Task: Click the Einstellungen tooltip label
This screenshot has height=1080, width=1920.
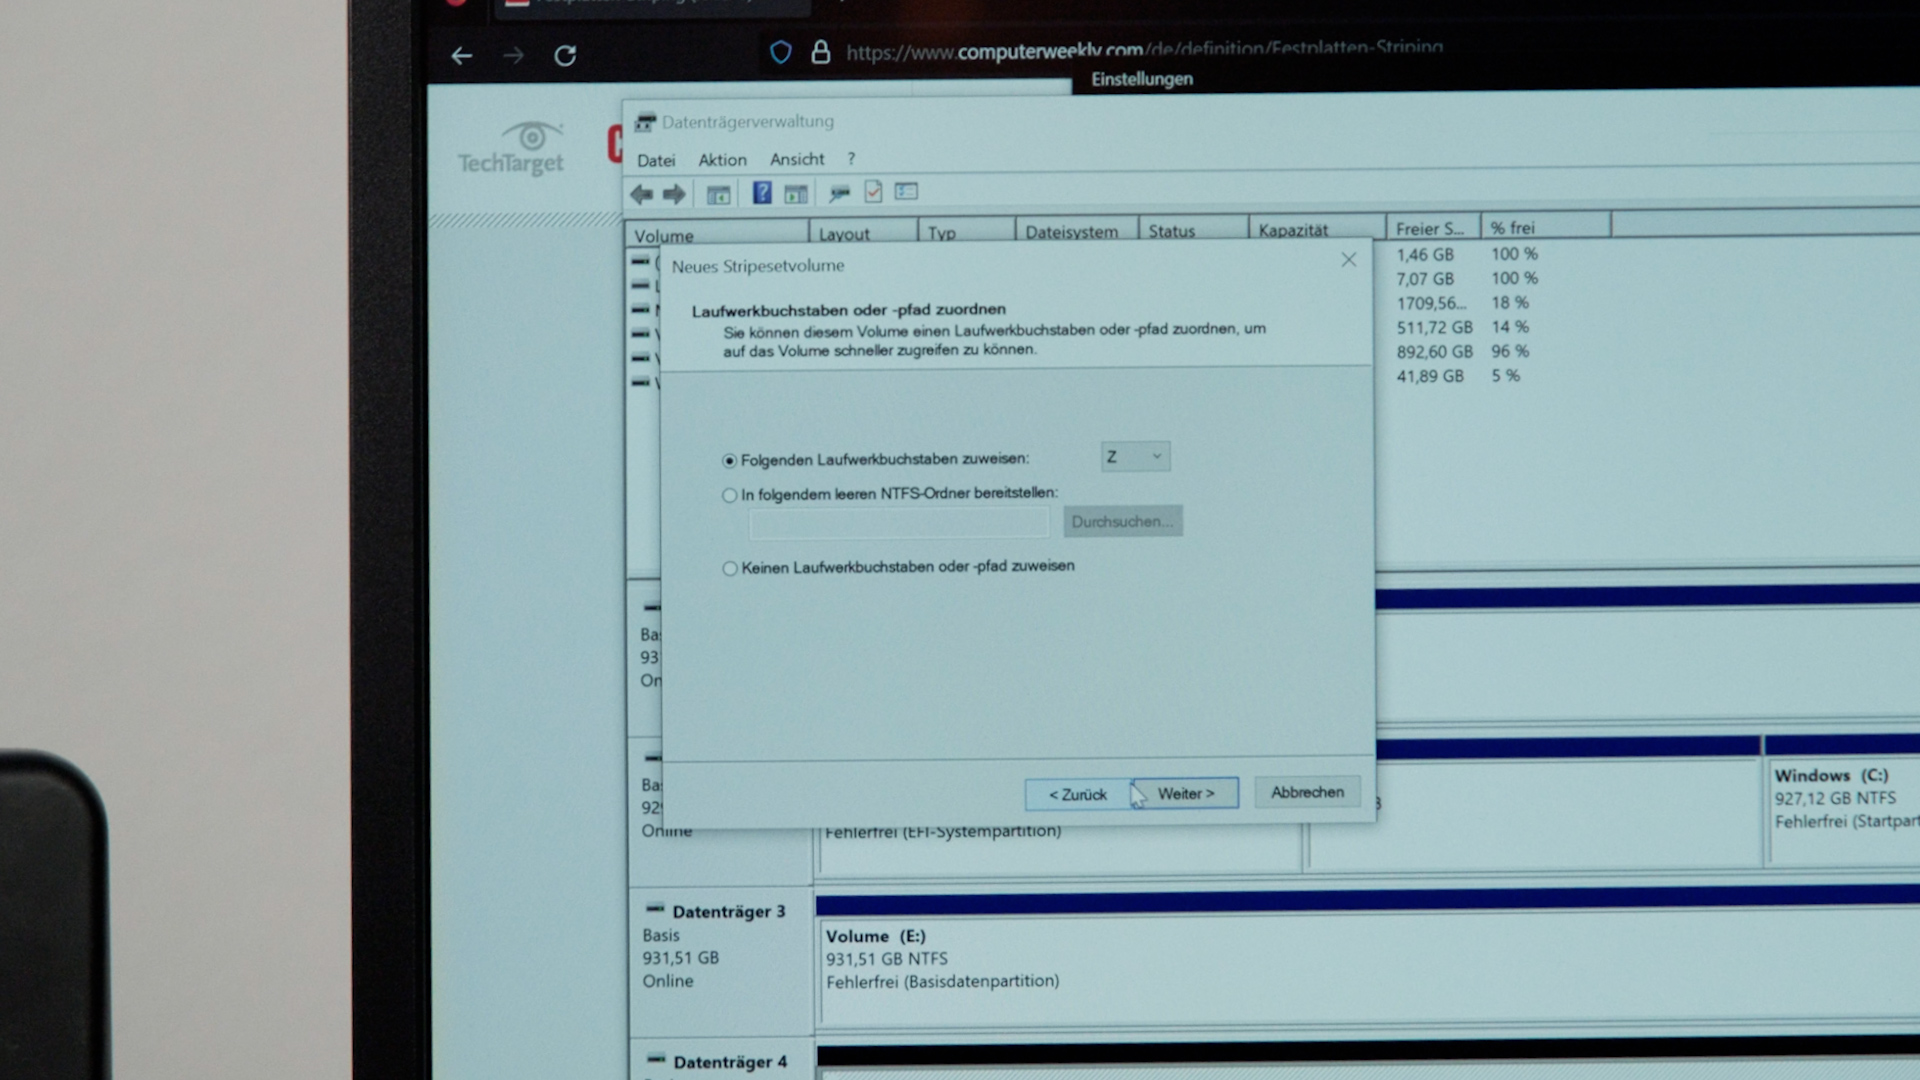Action: (1142, 79)
